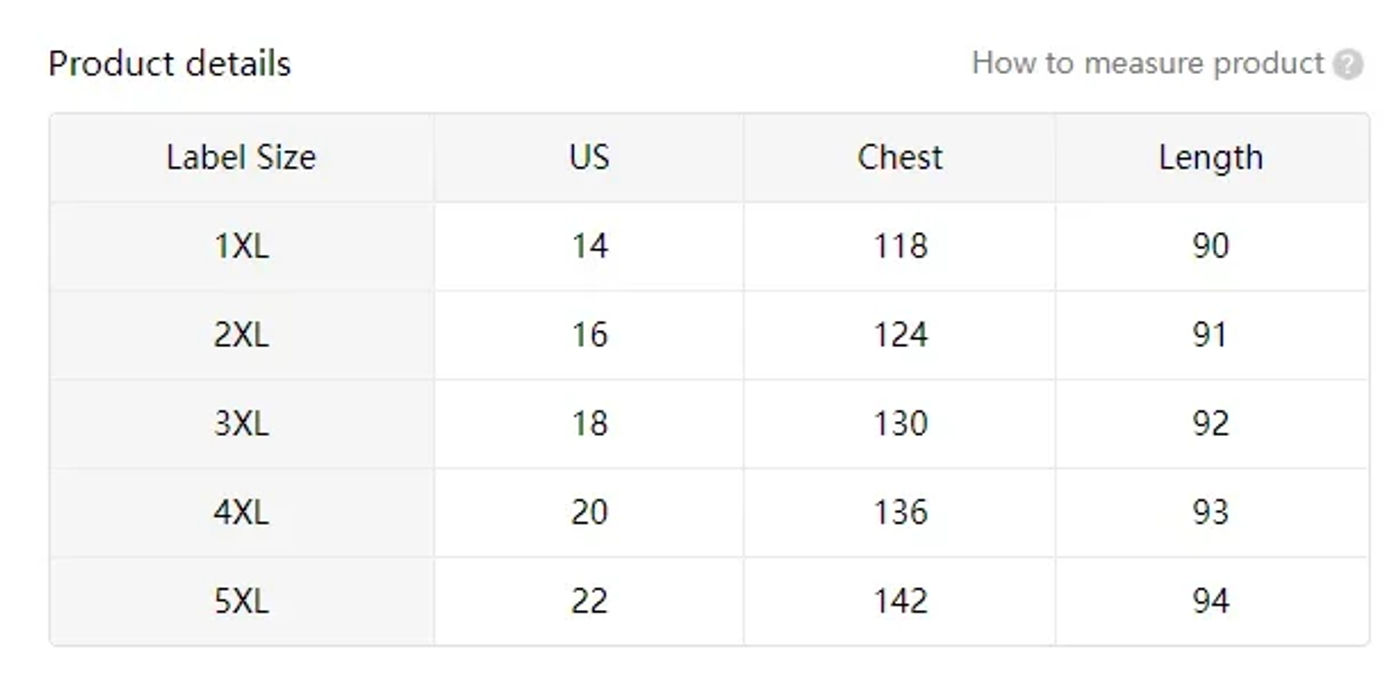Select the Label Size column header
1400x674 pixels.
point(241,157)
